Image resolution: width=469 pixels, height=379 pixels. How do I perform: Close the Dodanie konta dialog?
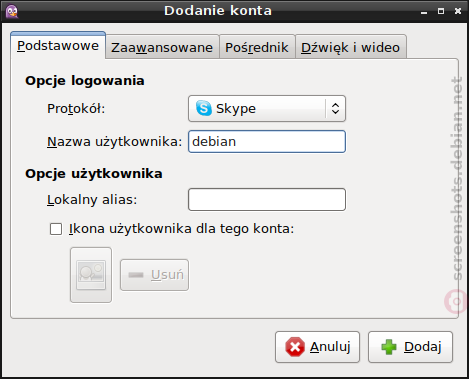coord(458,11)
